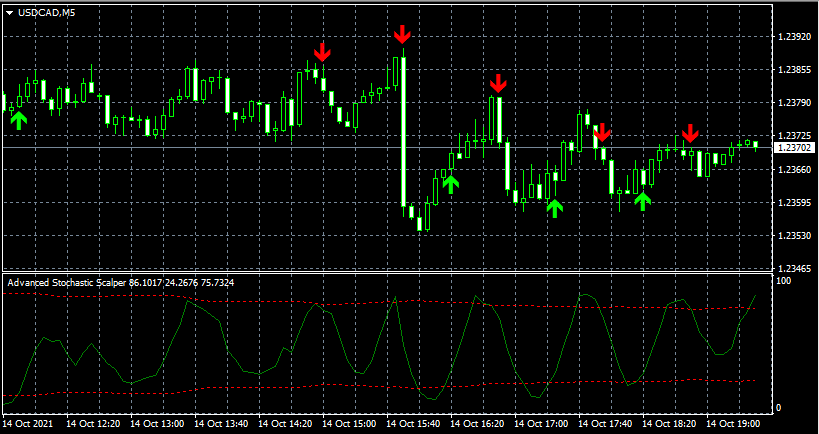This screenshot has height=434, width=819.
Task: Click the rightmost red sell arrow
Action: pos(689,133)
